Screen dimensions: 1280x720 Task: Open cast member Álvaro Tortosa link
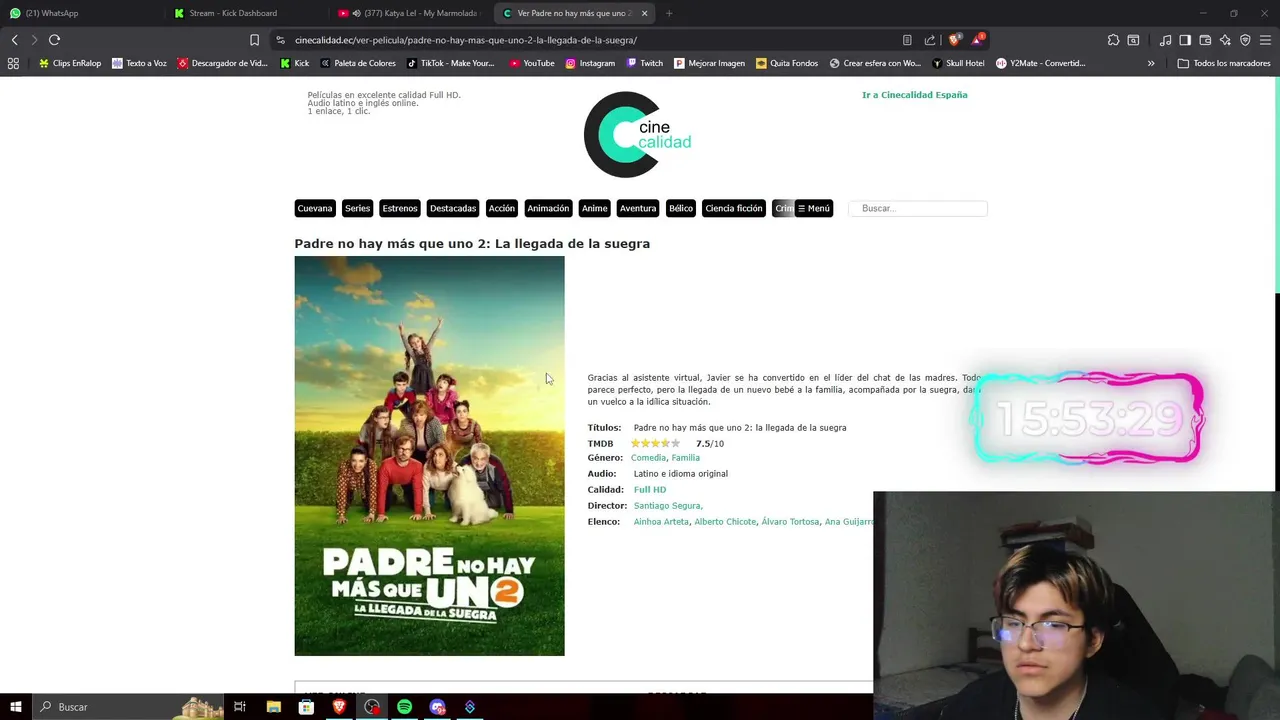[790, 522]
